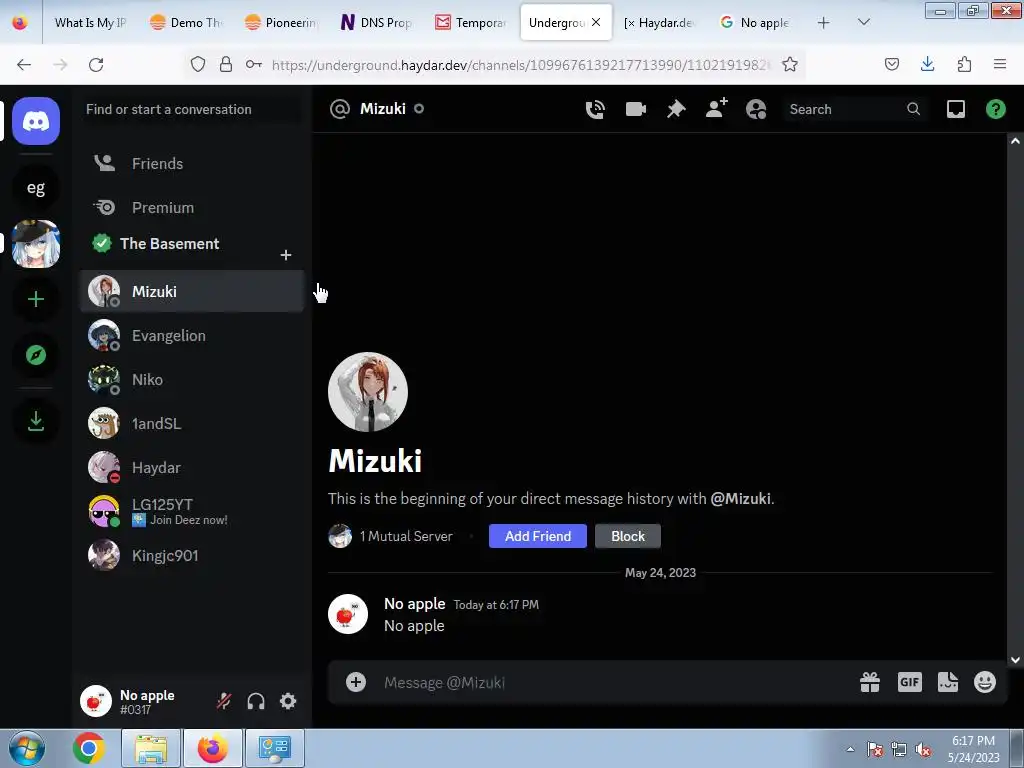The image size is (1024, 768).
Task: Bookmark this page with the star
Action: point(790,64)
